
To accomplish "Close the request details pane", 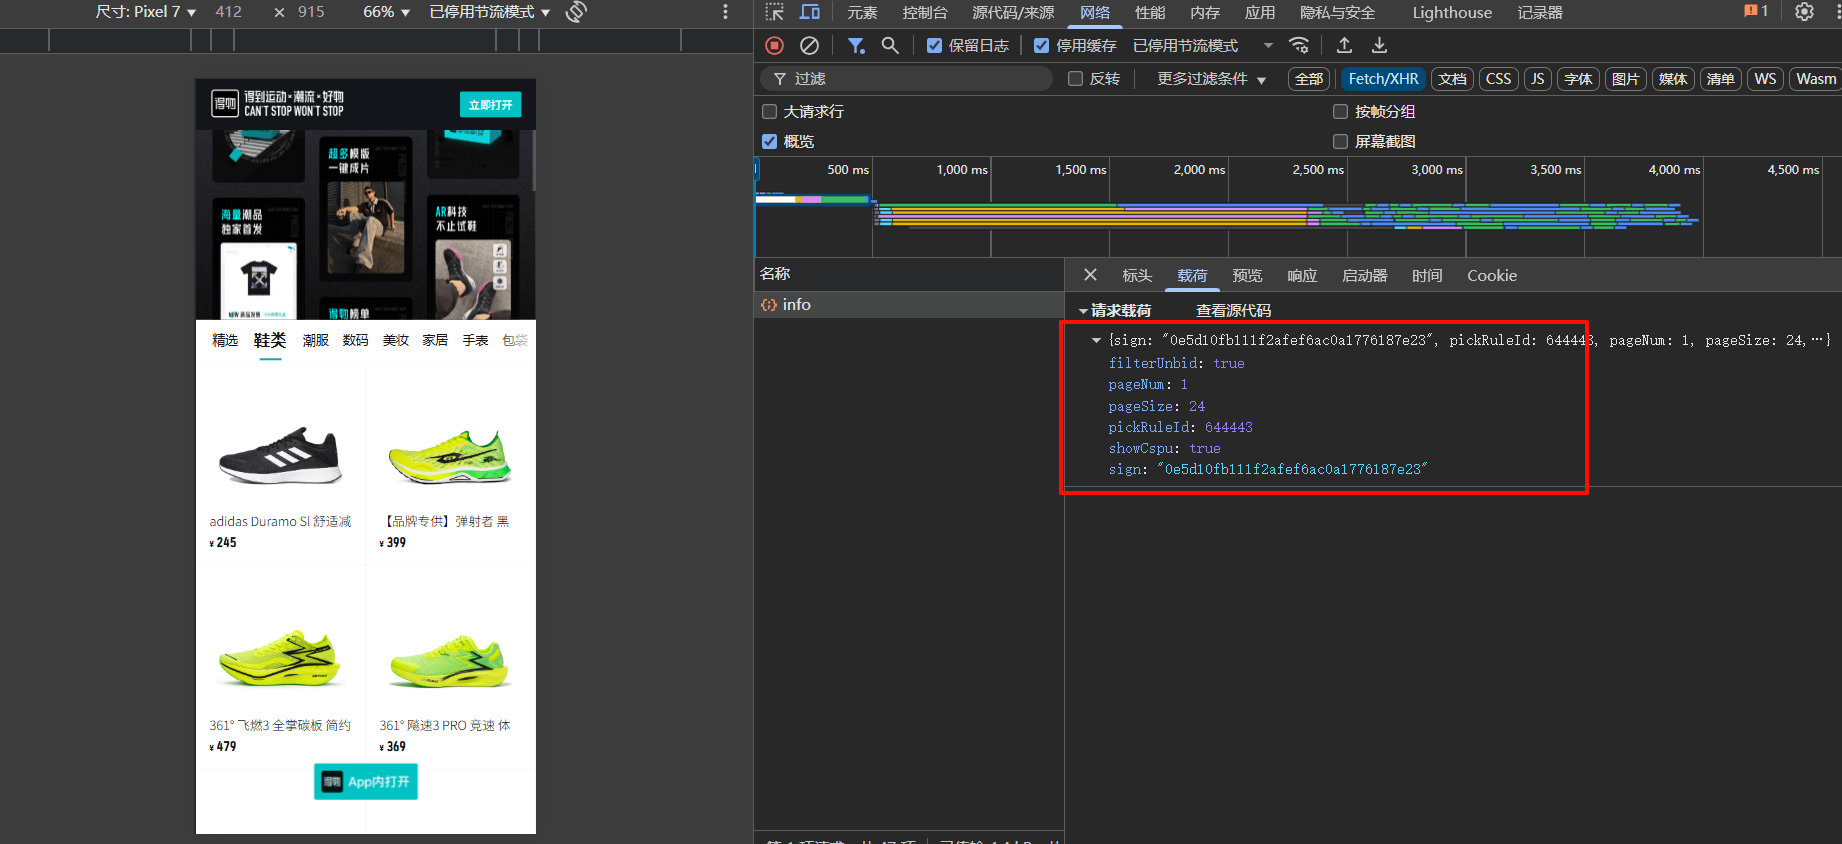I will click(x=1090, y=275).
